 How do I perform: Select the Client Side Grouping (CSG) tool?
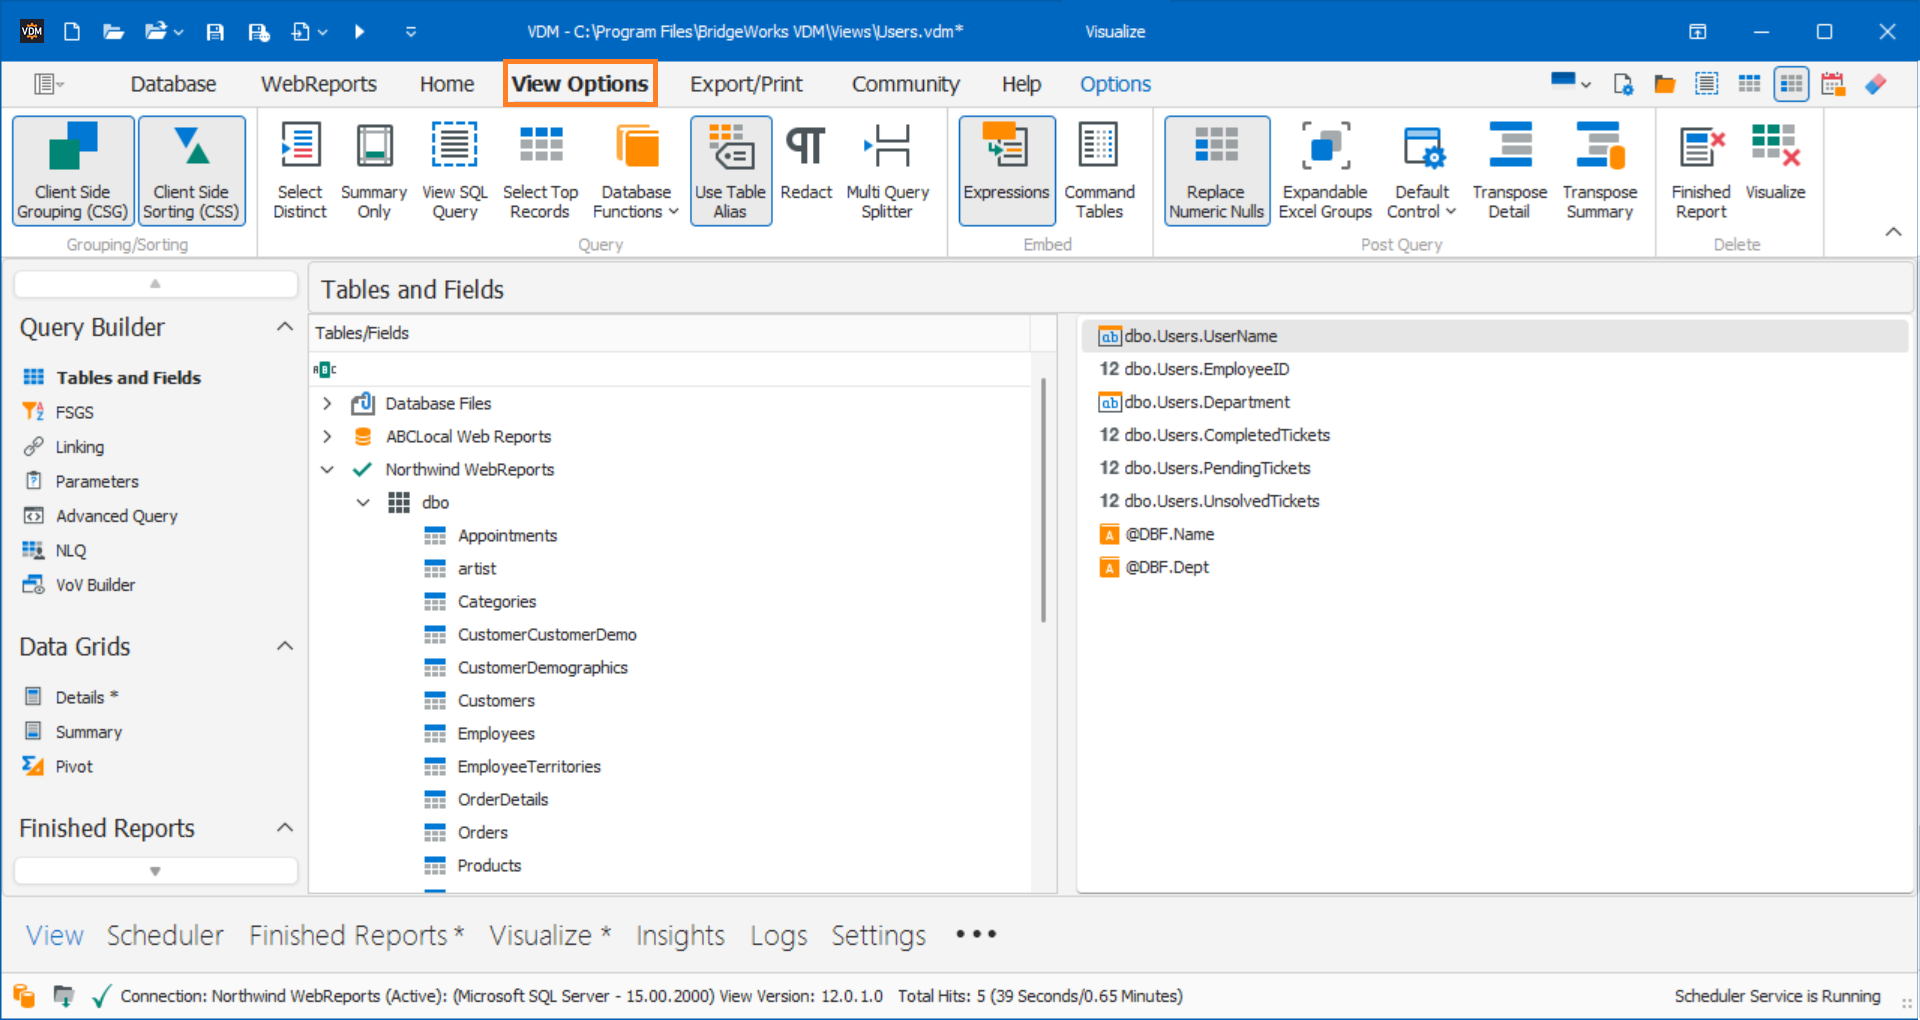click(71, 170)
